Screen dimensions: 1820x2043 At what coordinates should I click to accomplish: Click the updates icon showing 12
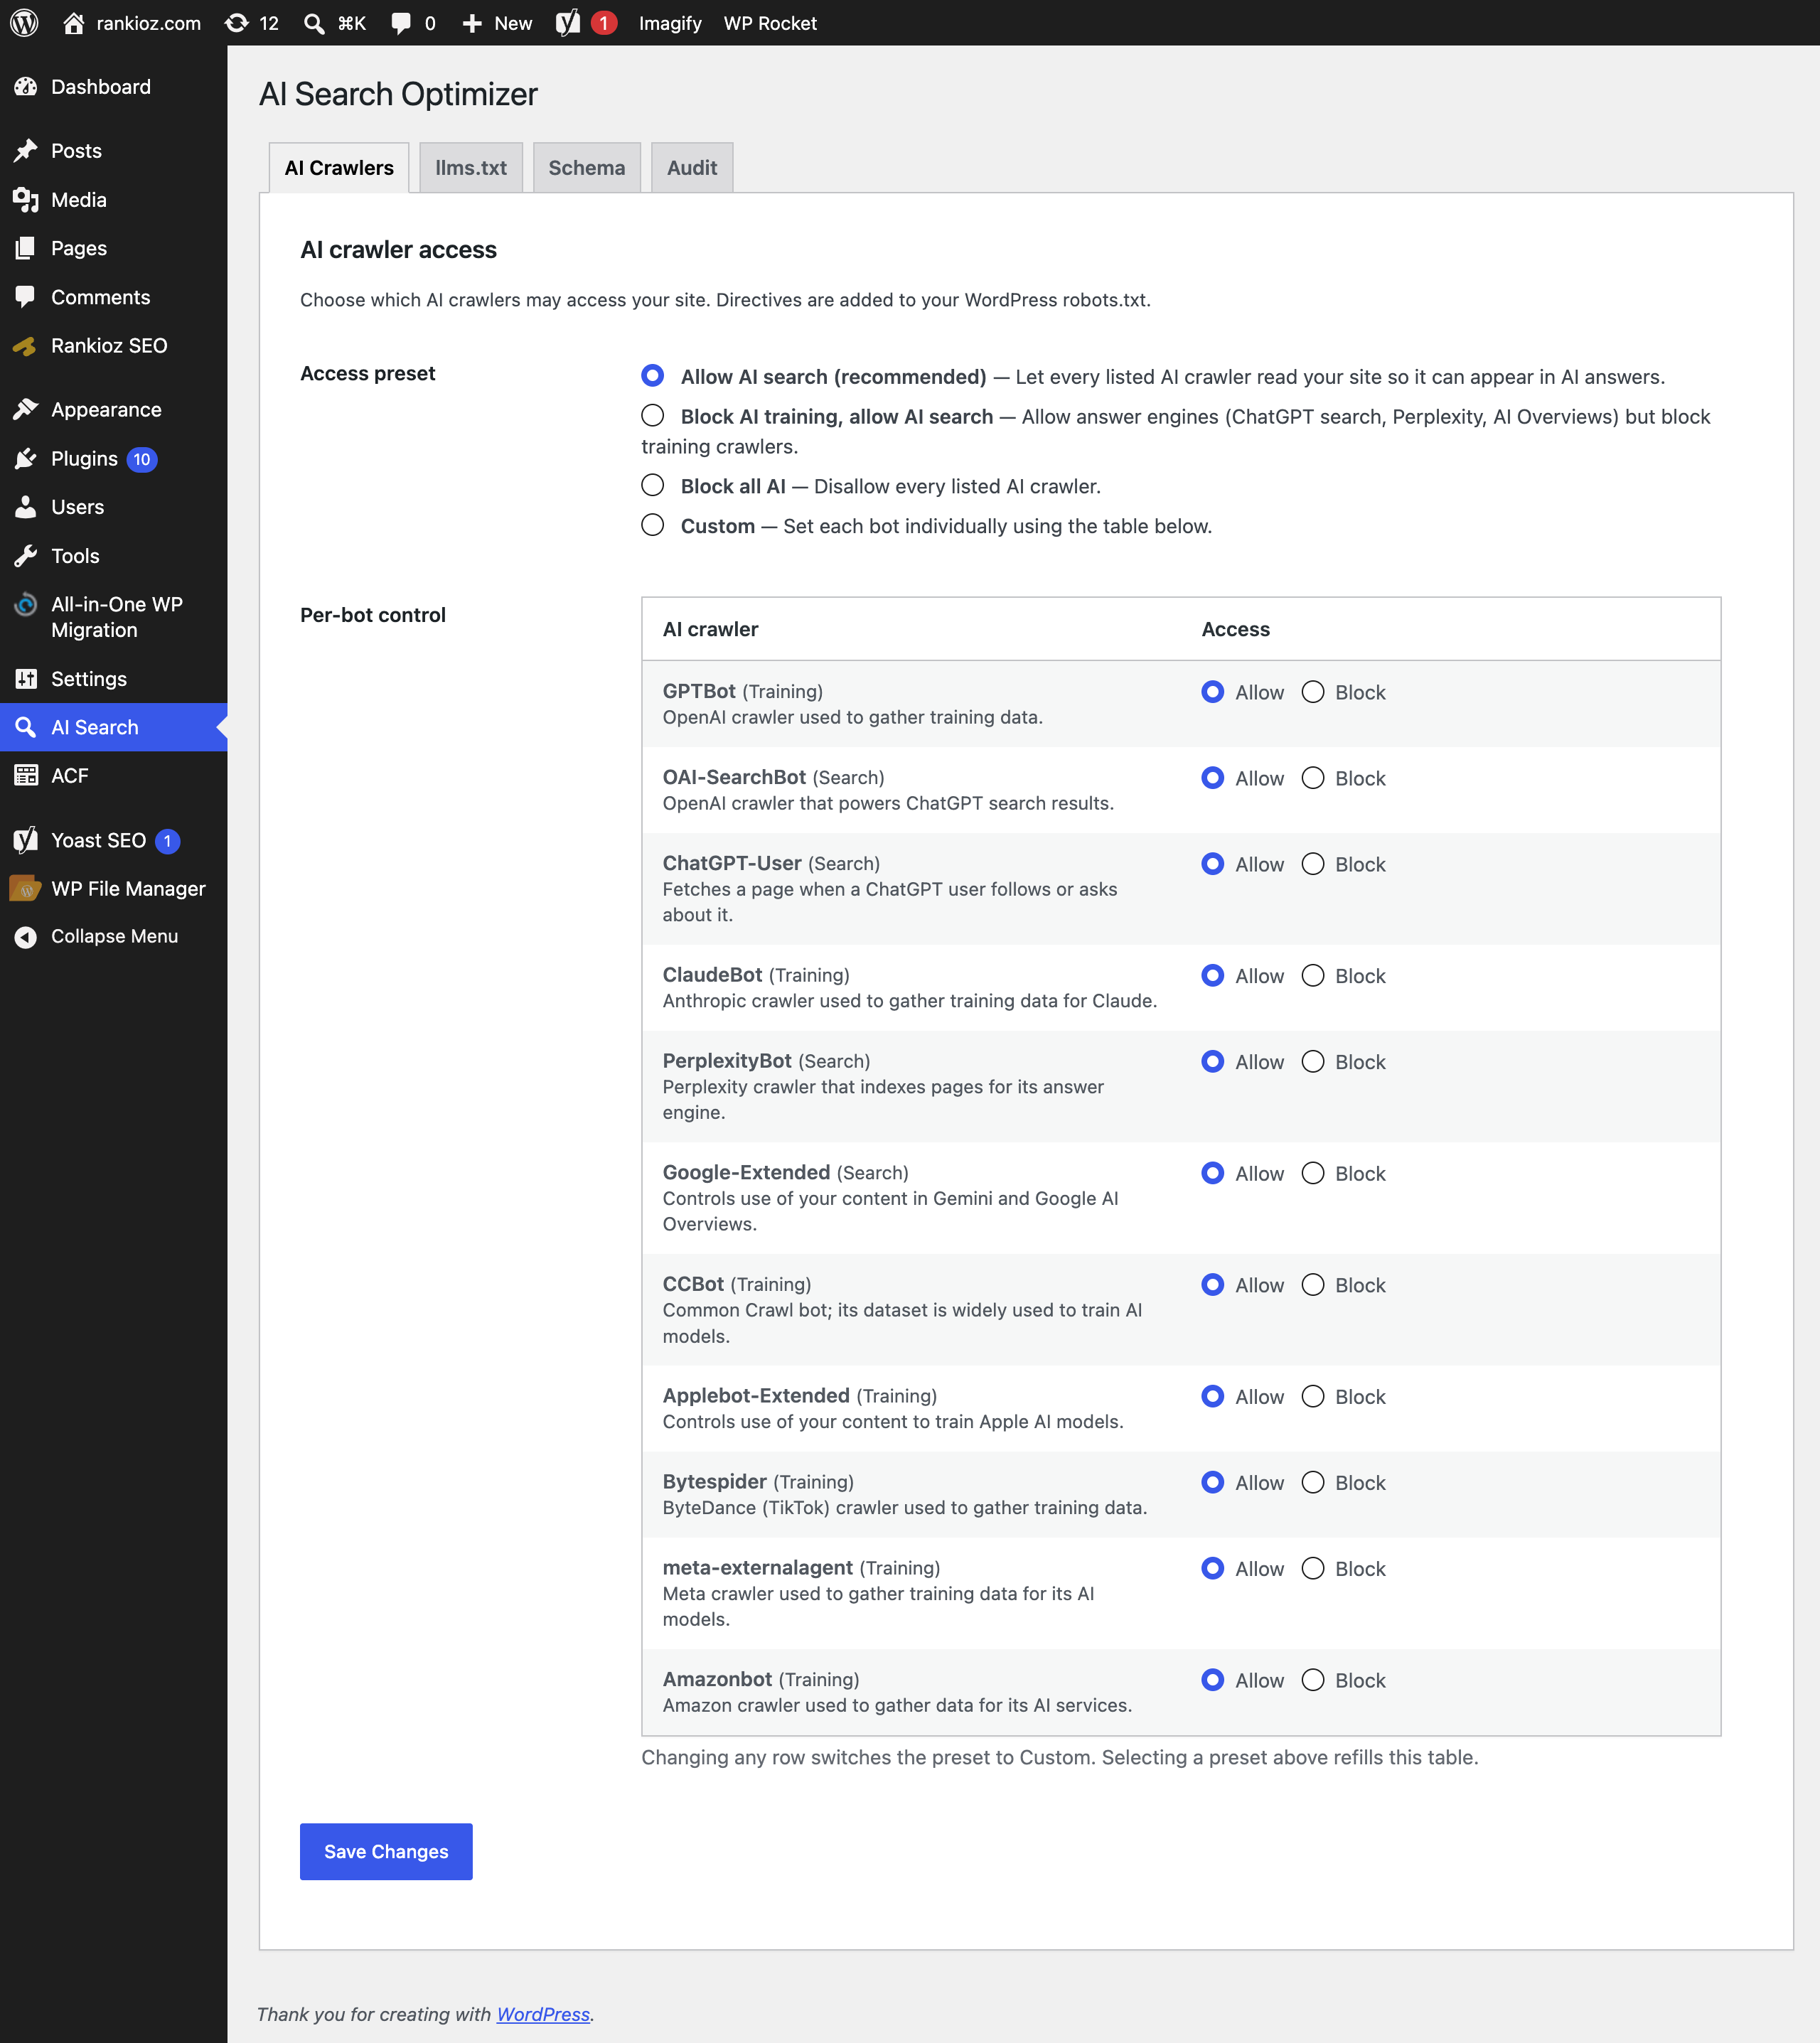pyautogui.click(x=237, y=23)
